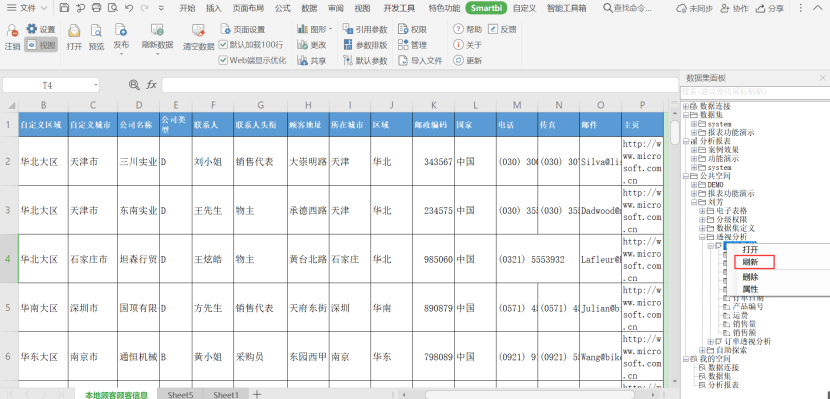Image resolution: width=830 pixels, height=399 pixels.
Task: Click the print preview icon in quick access
Action: (x=112, y=8)
